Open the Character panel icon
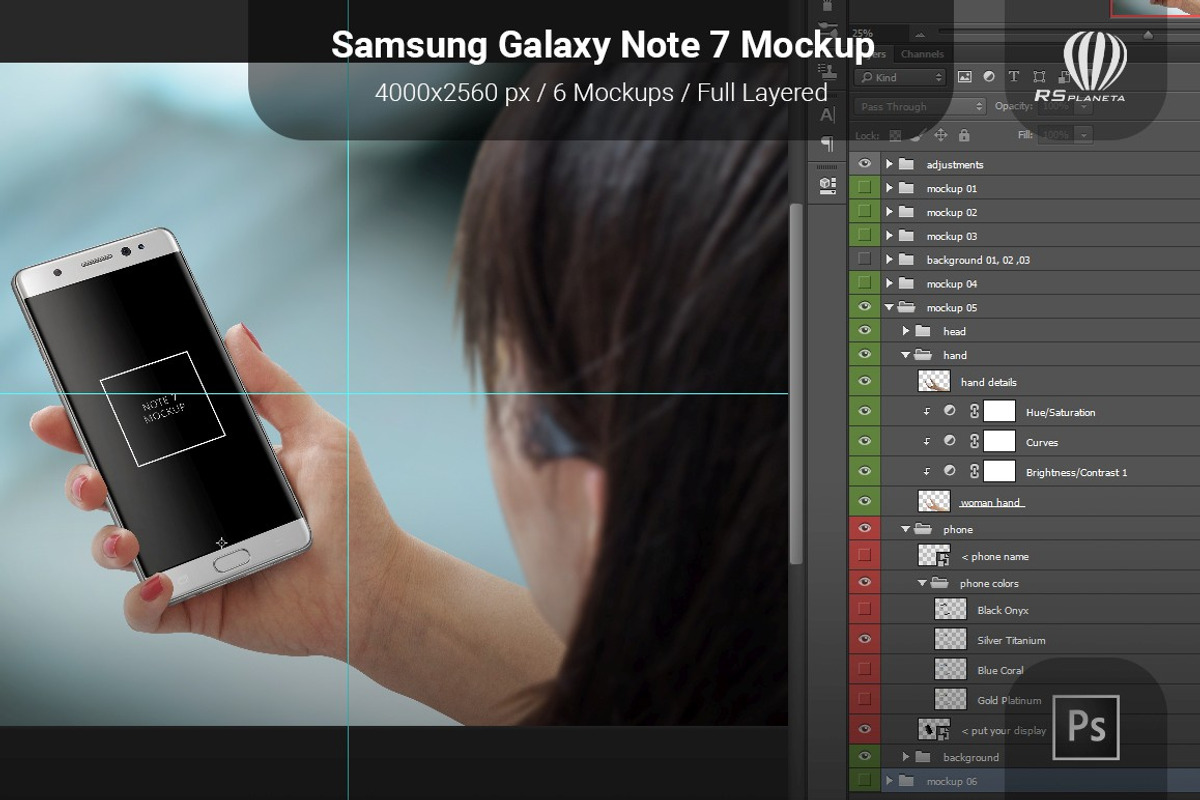Image resolution: width=1200 pixels, height=800 pixels. (x=827, y=115)
